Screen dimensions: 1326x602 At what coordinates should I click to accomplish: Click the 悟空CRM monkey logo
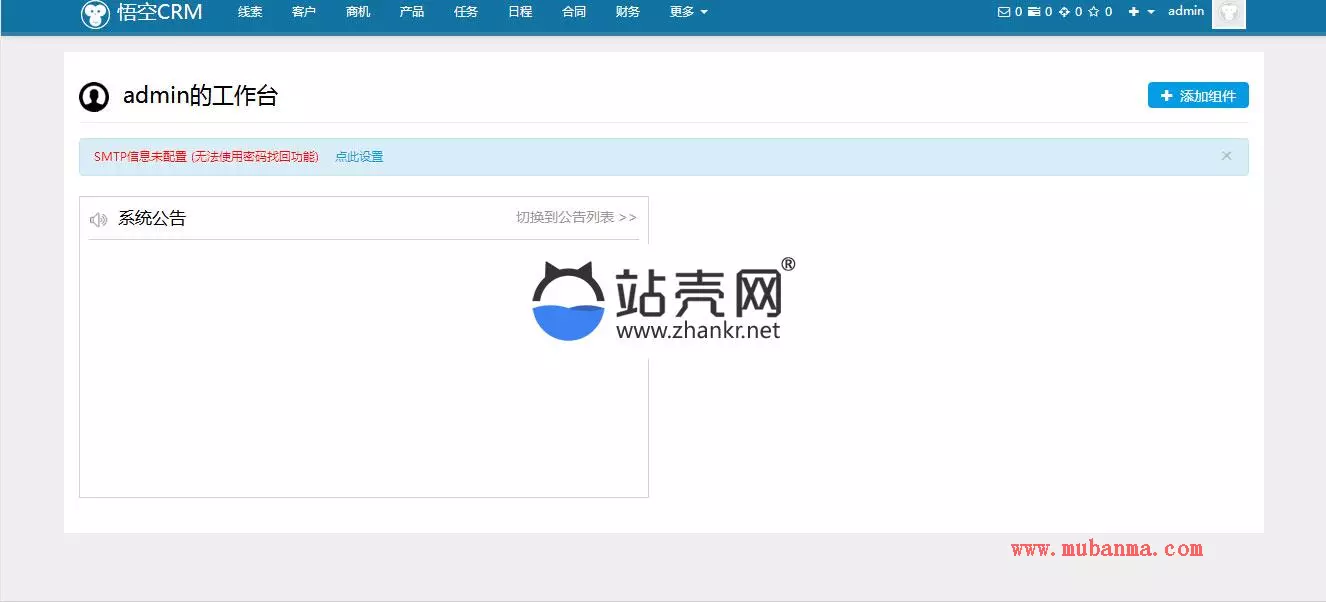95,14
